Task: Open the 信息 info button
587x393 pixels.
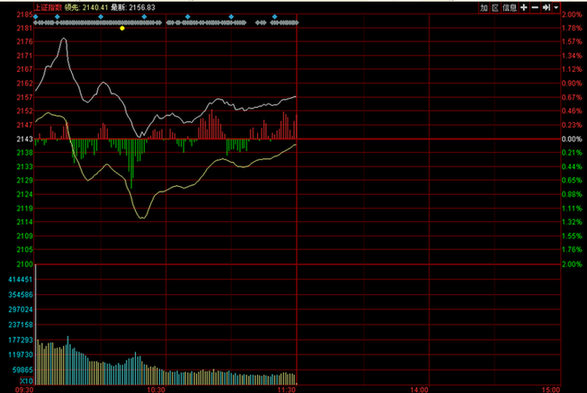Action: [510, 7]
